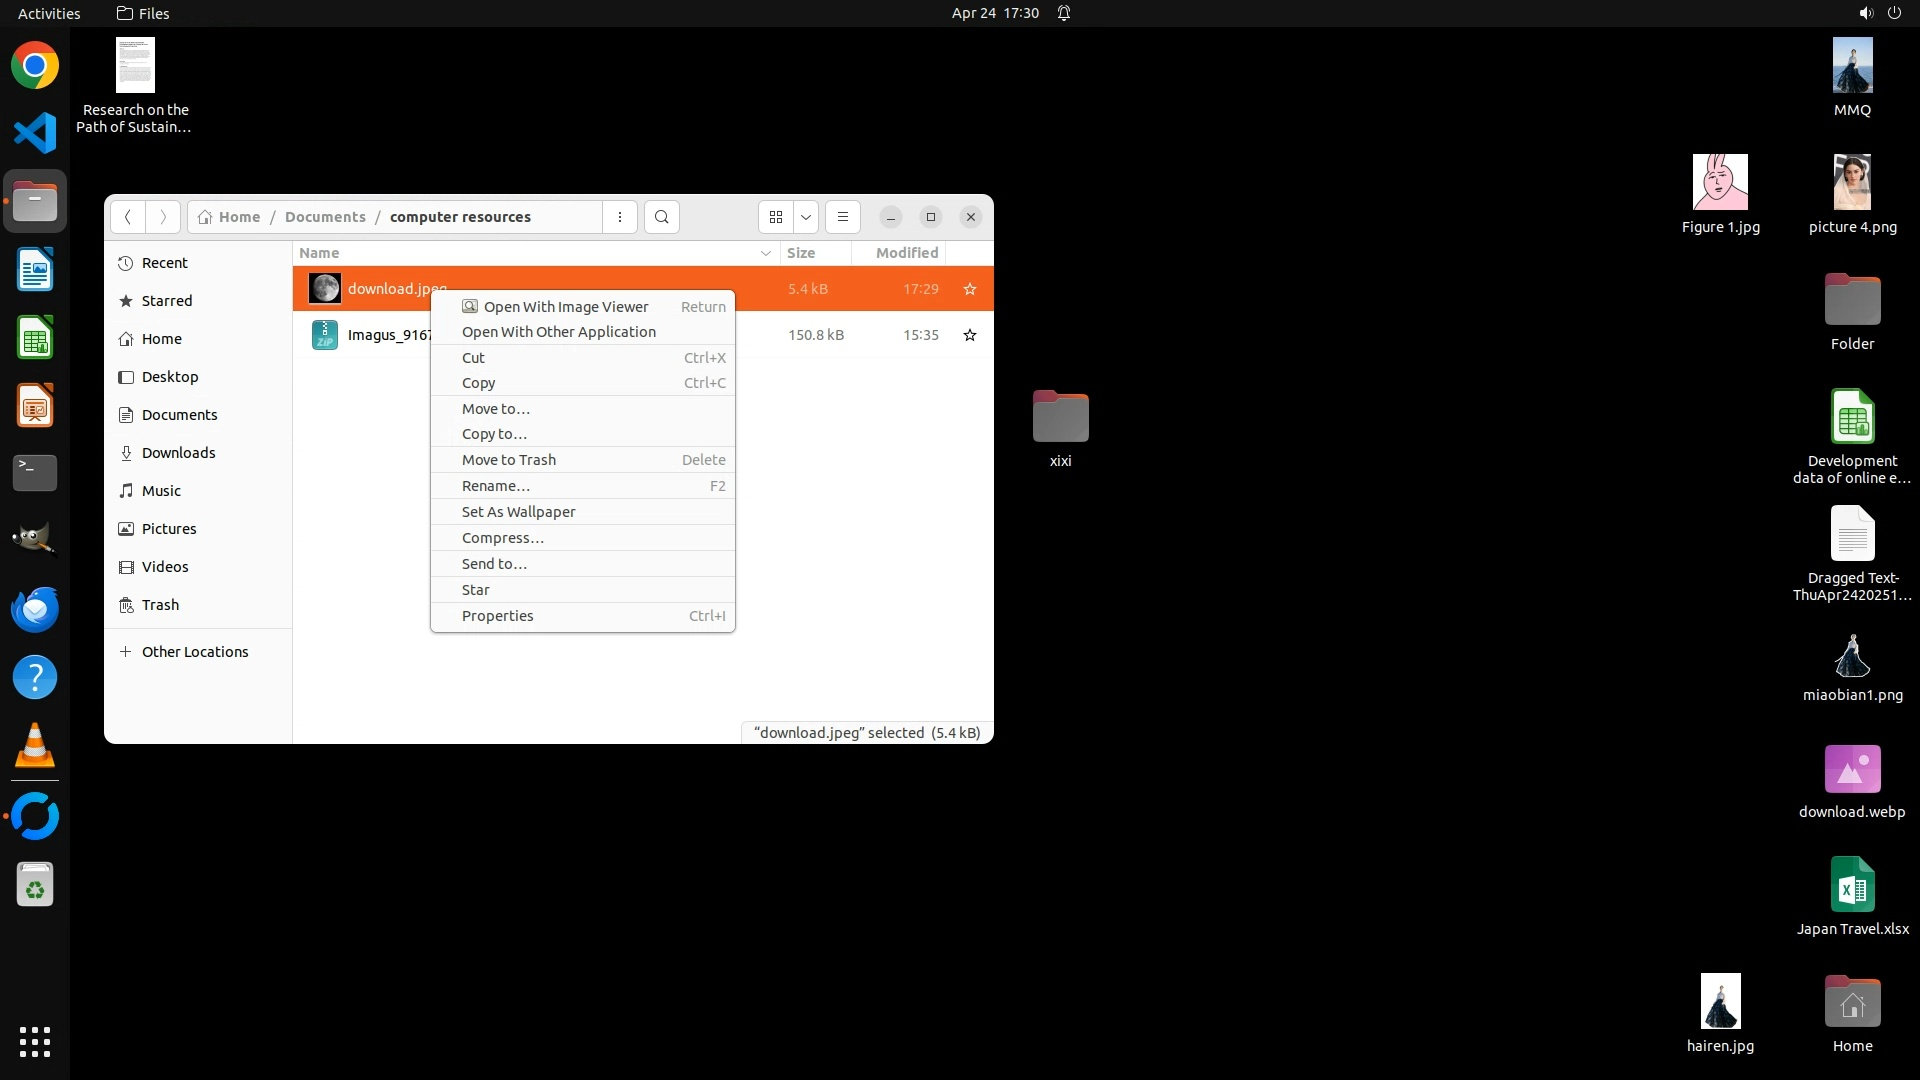
Task: Star the Imagus zip file row
Action: (969, 335)
